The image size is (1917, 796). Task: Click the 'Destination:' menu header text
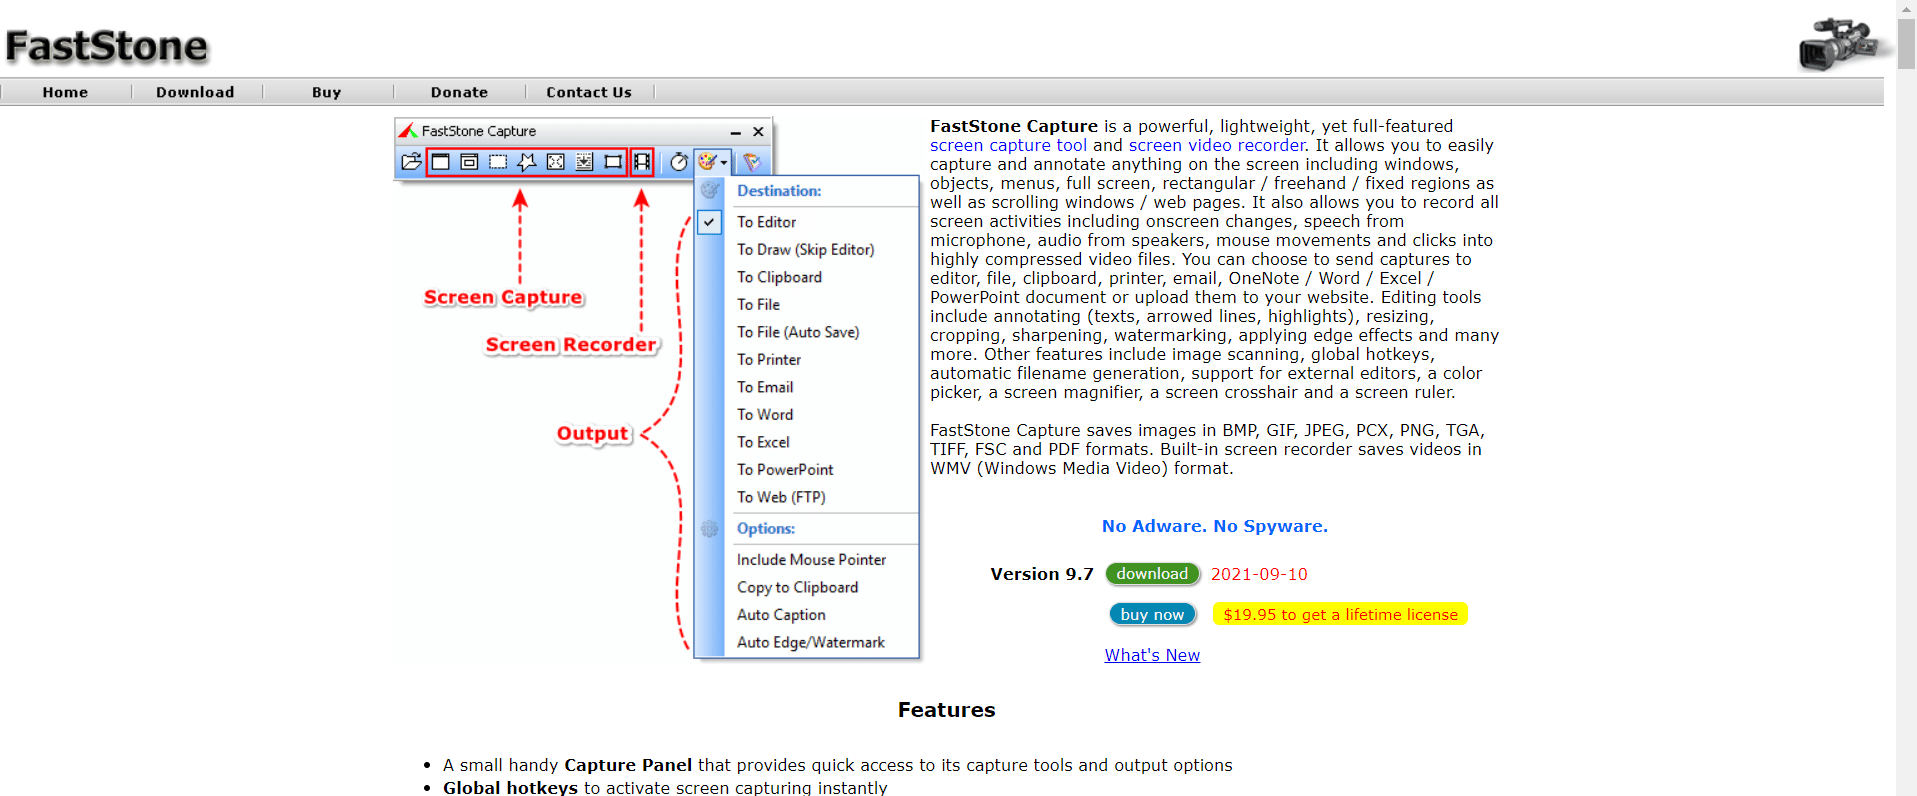click(x=779, y=191)
